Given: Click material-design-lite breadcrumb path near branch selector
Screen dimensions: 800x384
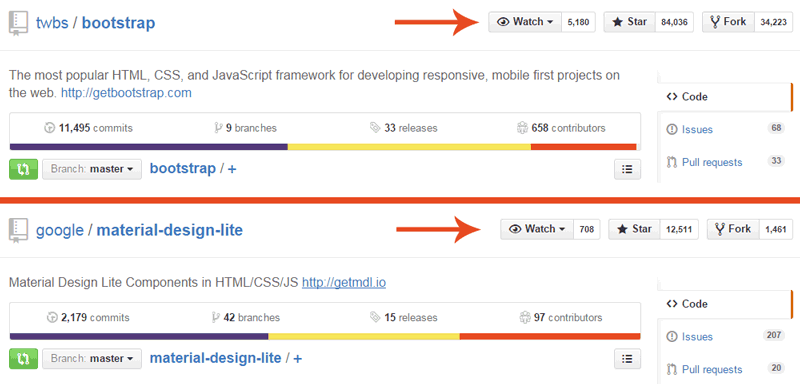Looking at the screenshot, I should tap(215, 358).
